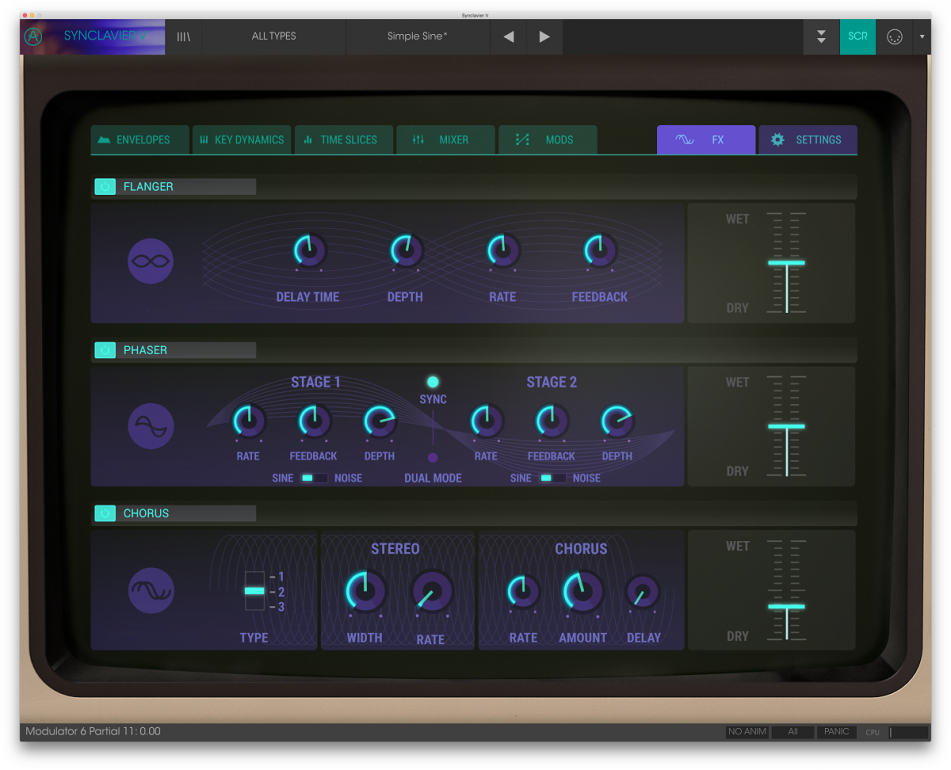Open the ALL TYPES filter dropdown

point(273,36)
